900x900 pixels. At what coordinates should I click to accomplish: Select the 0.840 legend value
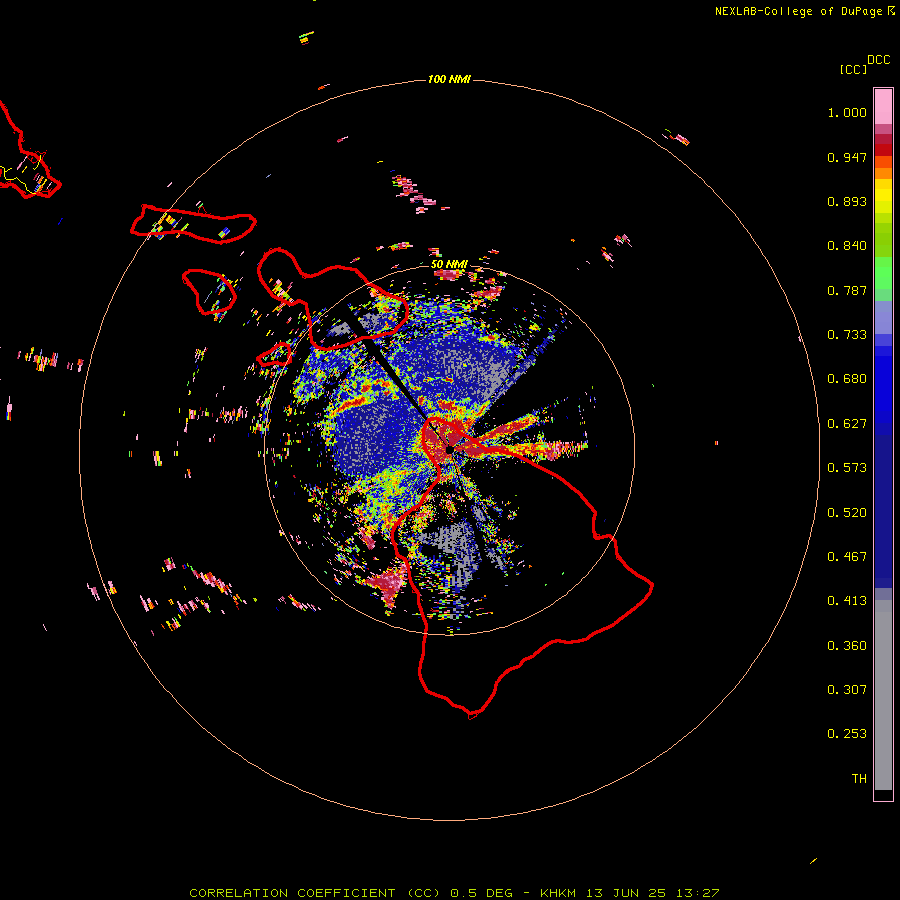coord(847,246)
